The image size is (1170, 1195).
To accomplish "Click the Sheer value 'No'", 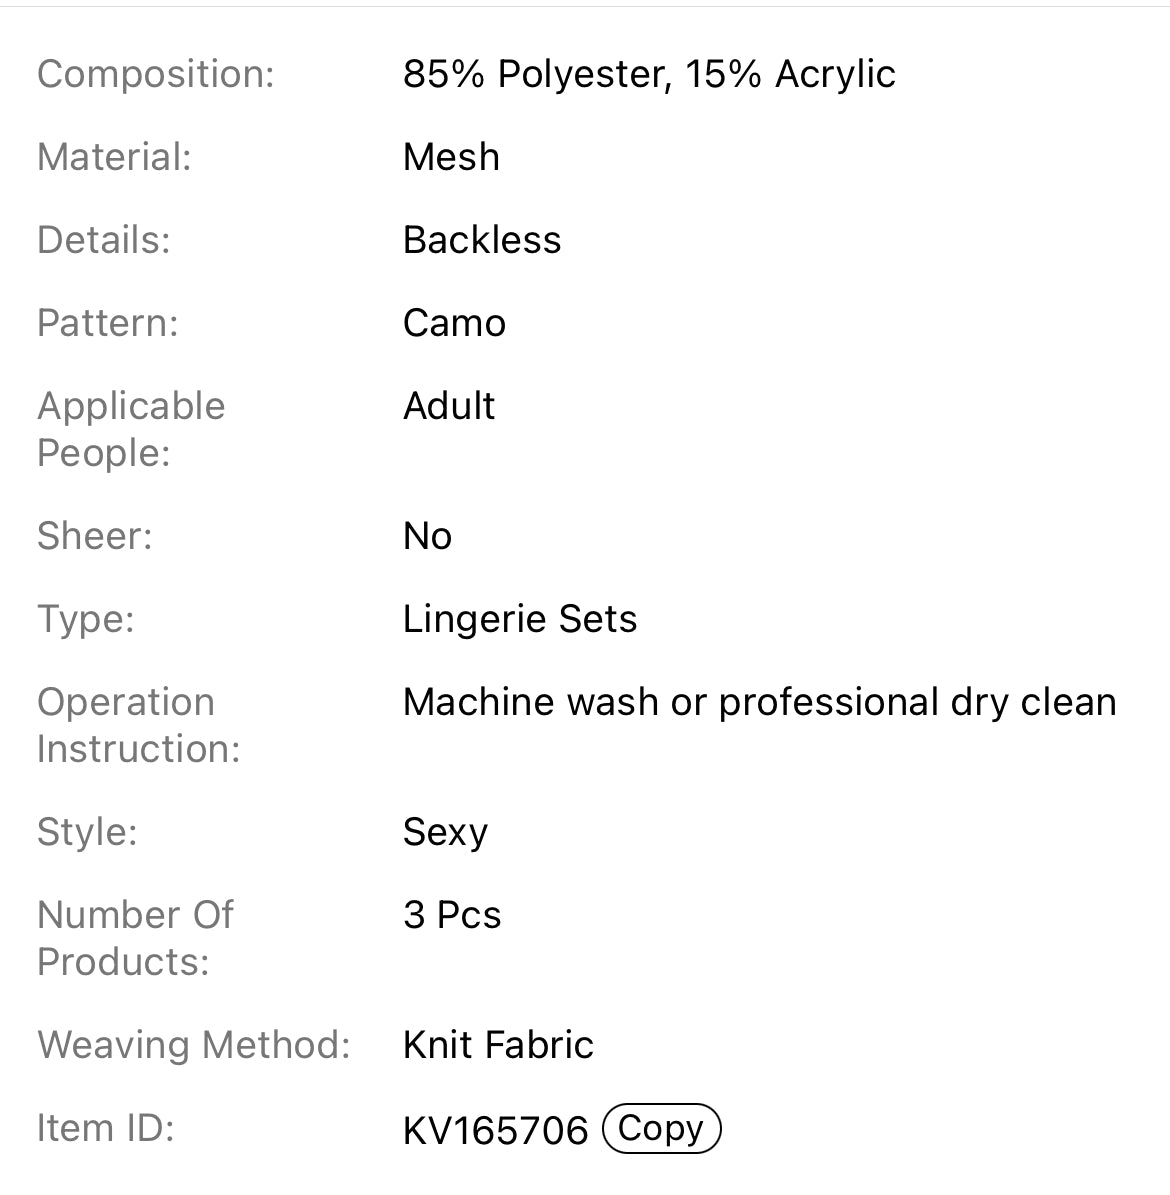I will point(427,536).
